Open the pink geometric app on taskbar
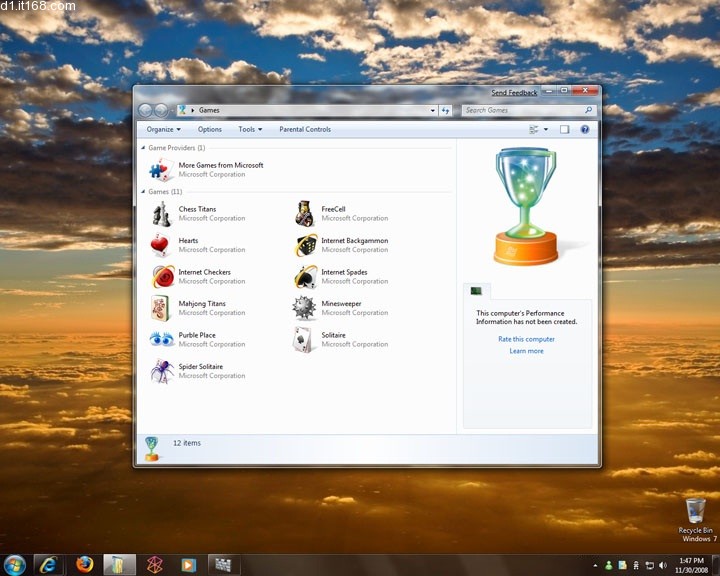The image size is (720, 576). [x=155, y=565]
